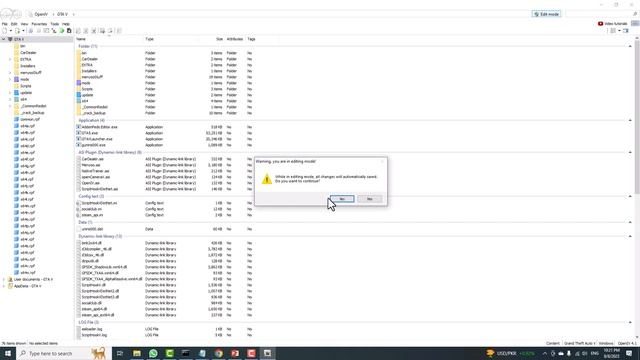Click the yellow warning triangle icon in dialog
640x360 pixels.
[x=267, y=179]
